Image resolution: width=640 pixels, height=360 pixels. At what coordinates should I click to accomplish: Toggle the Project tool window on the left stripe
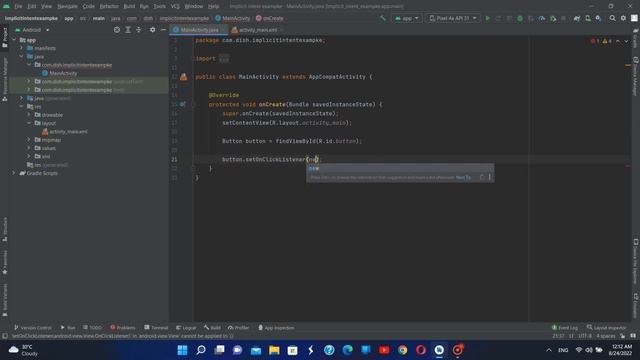tap(4, 38)
